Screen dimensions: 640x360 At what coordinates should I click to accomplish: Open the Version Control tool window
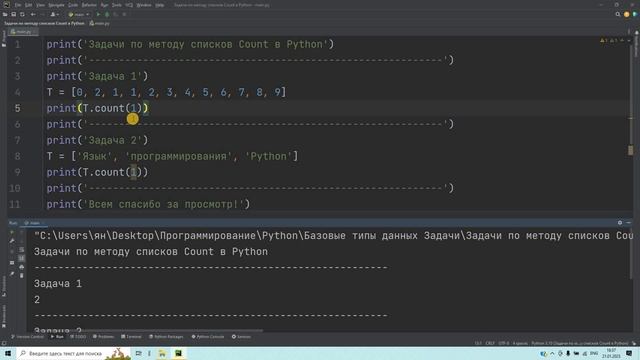click(27, 337)
